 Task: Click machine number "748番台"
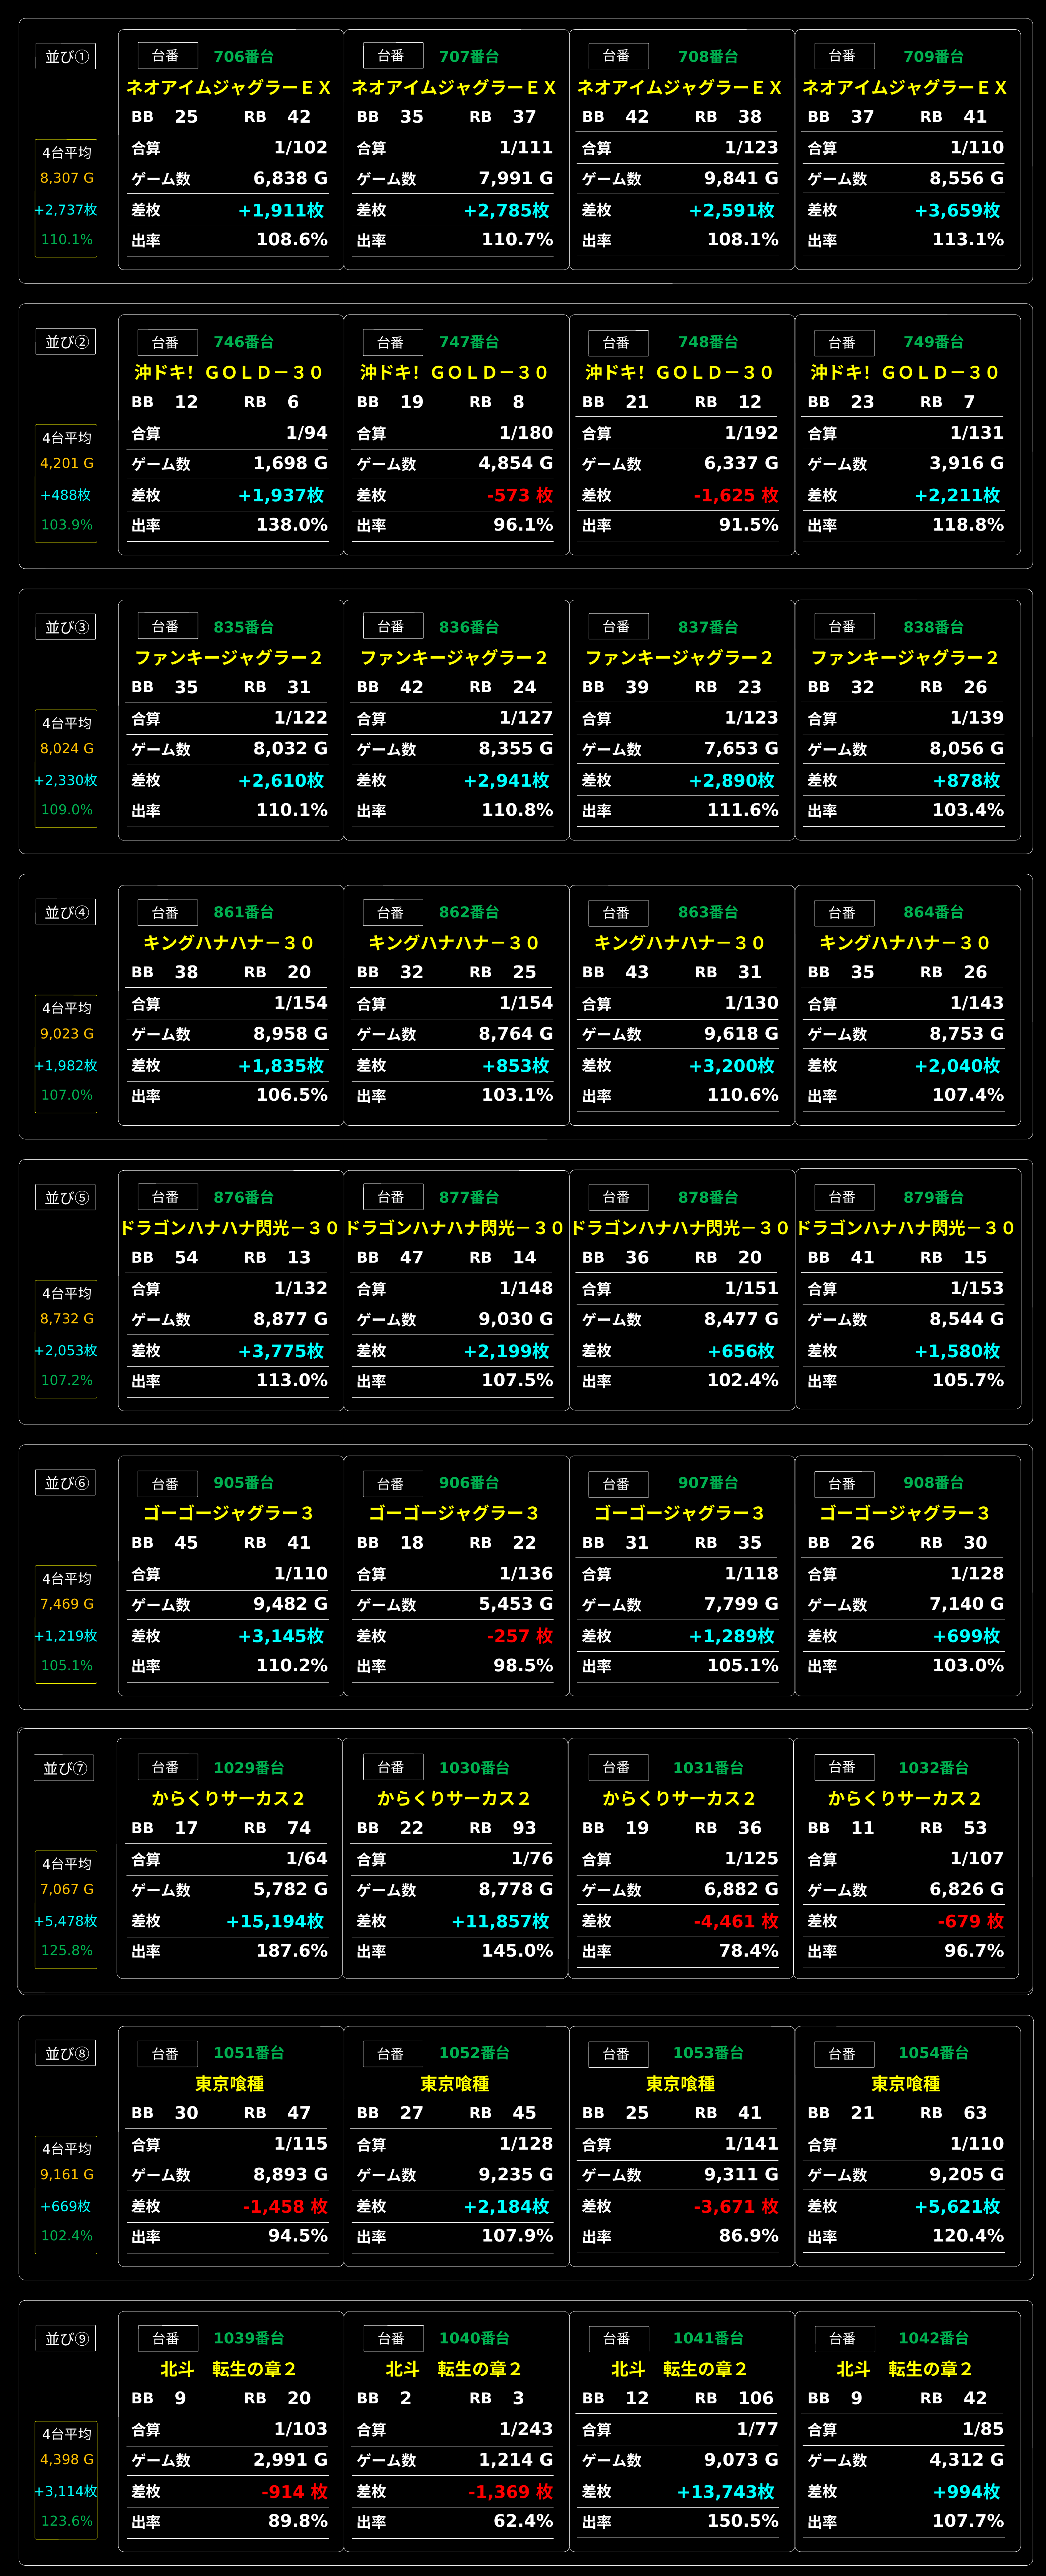708,342
